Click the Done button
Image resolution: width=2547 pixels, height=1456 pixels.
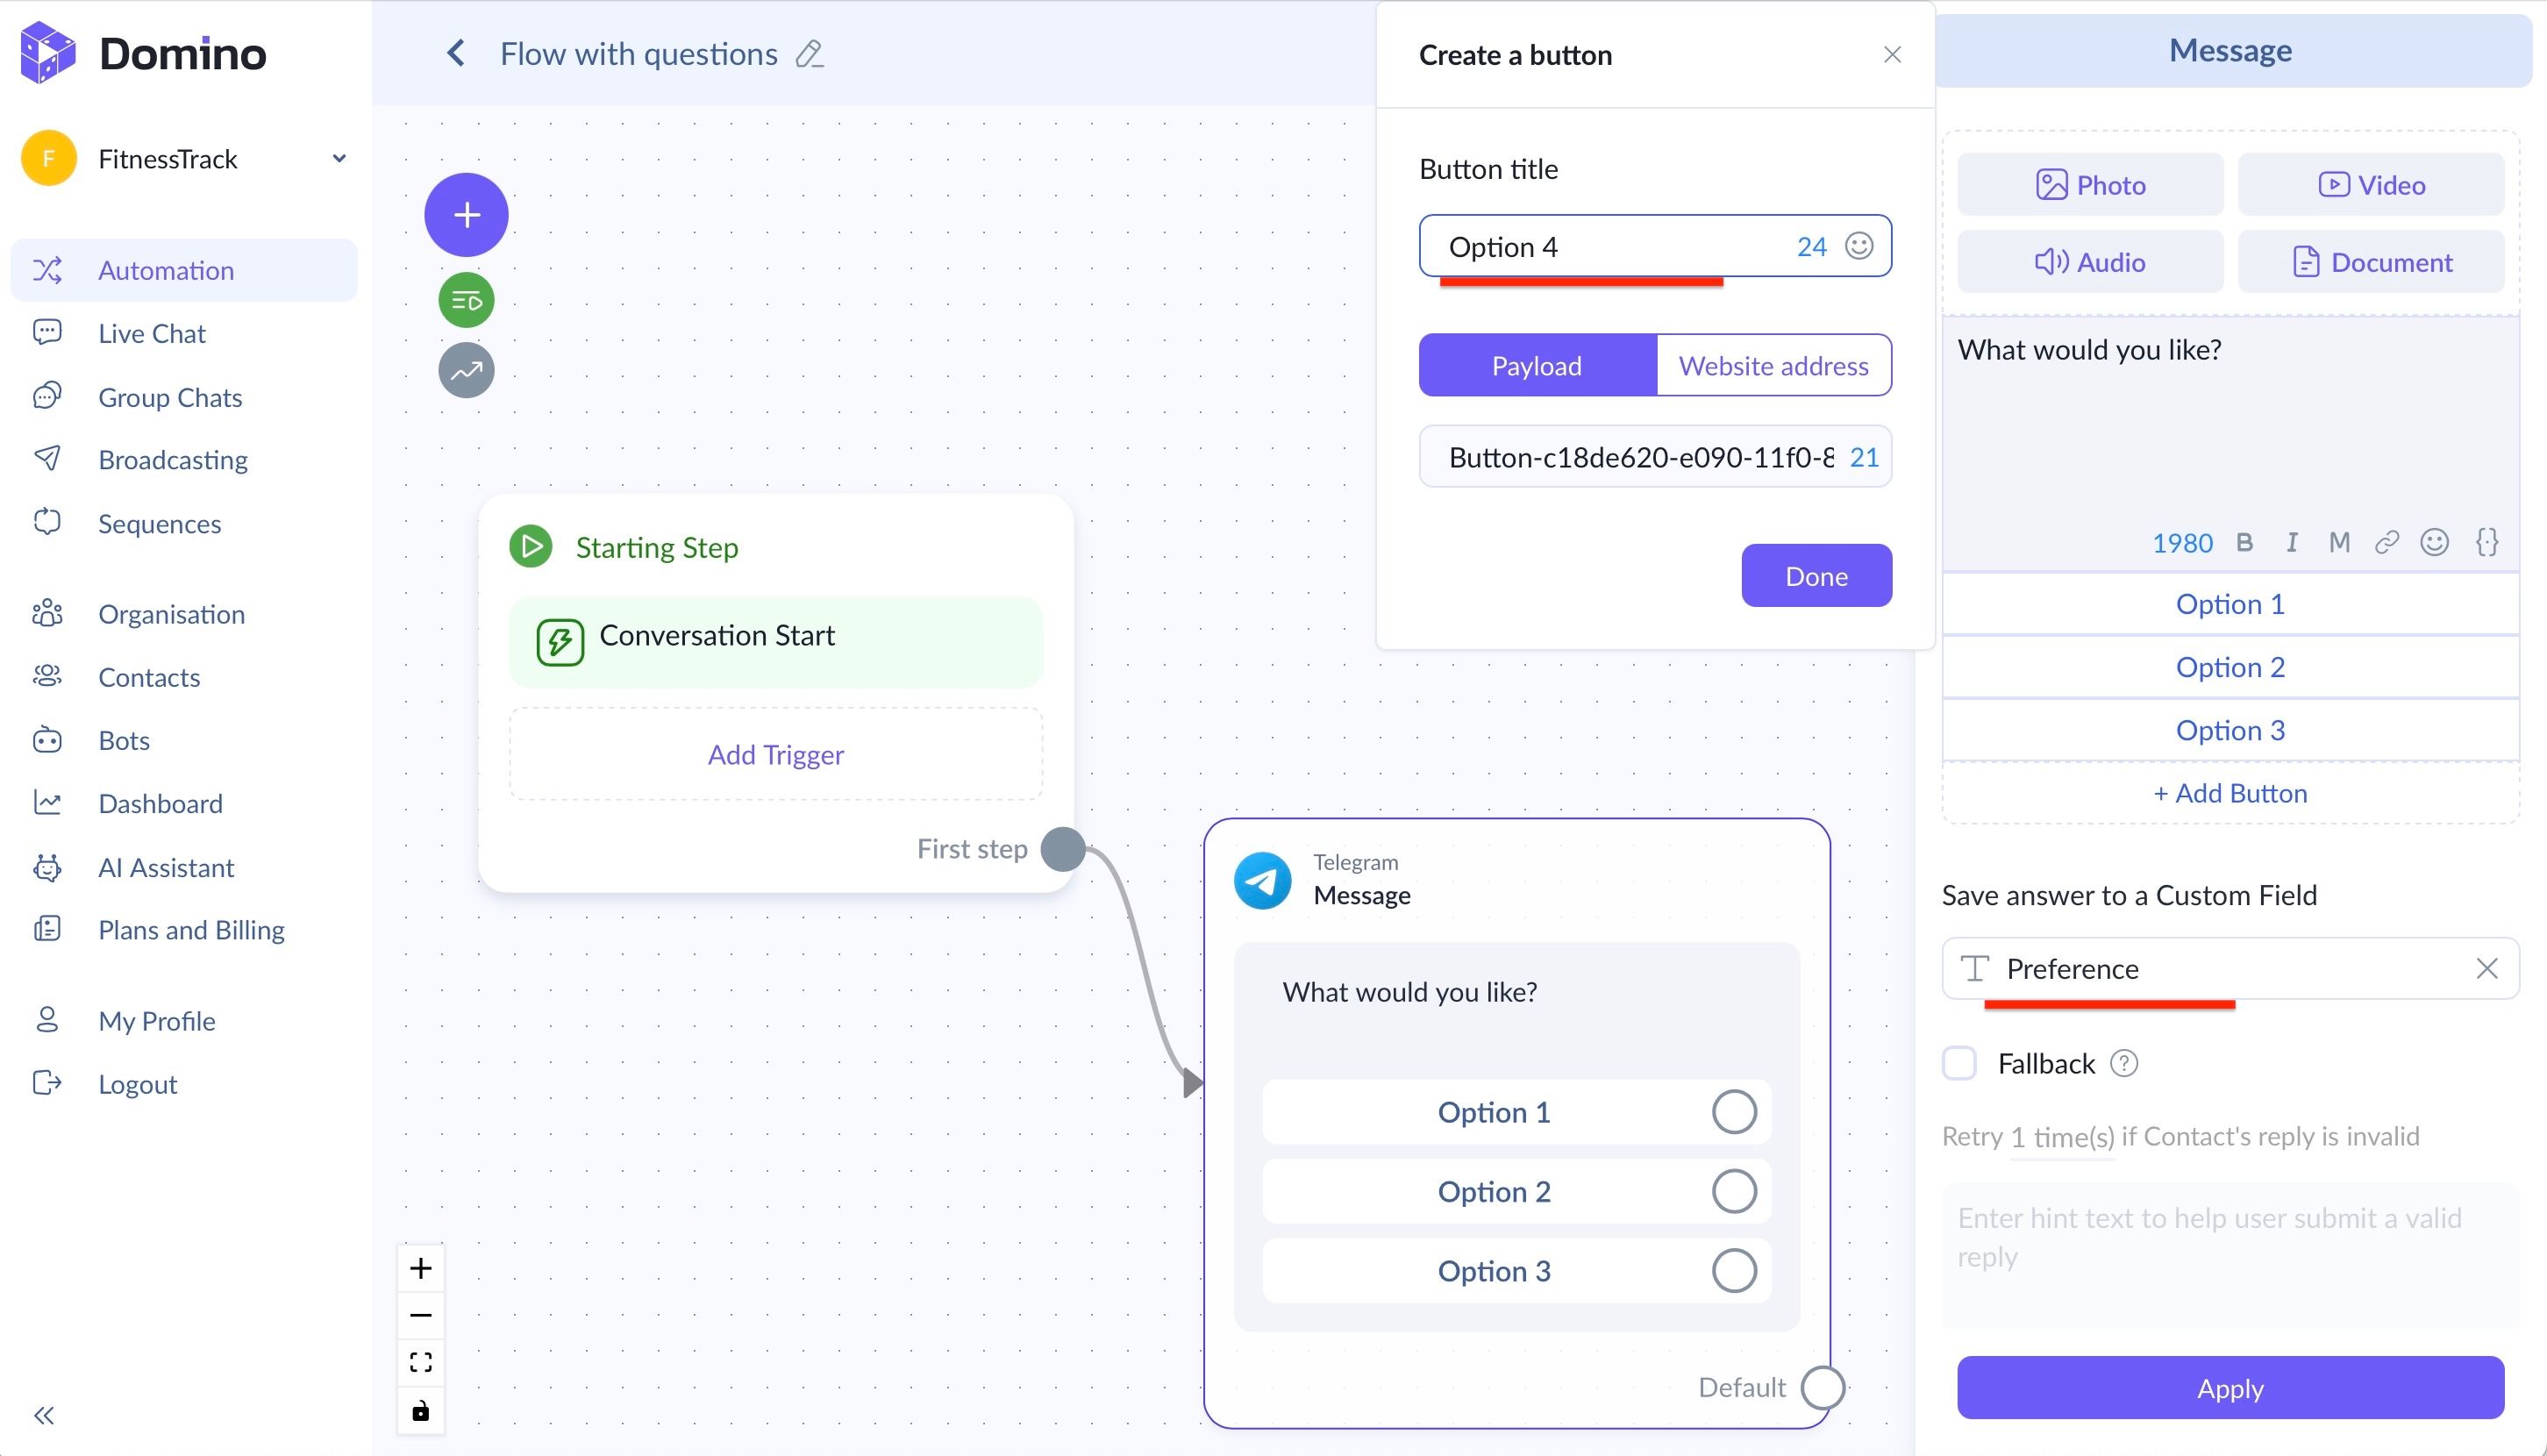(x=1816, y=575)
